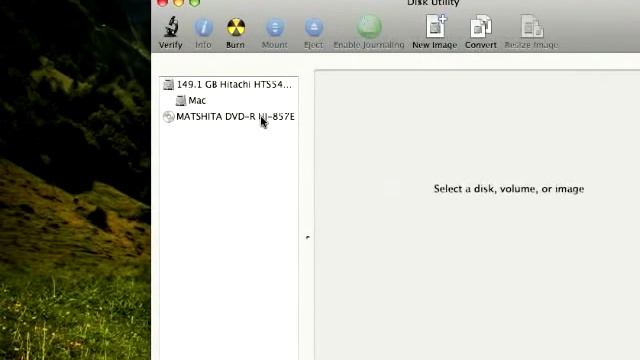This screenshot has height=360, width=640.
Task: Click the DVD drive disc icon
Action: [169, 117]
